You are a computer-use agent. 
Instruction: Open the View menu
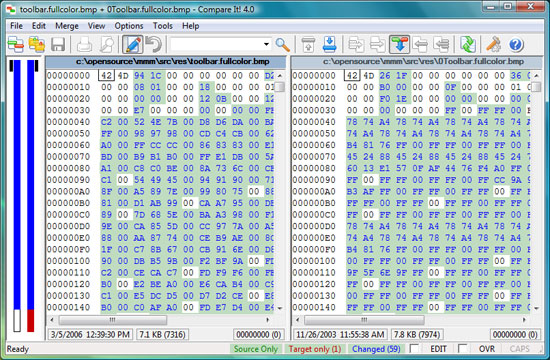click(x=96, y=26)
